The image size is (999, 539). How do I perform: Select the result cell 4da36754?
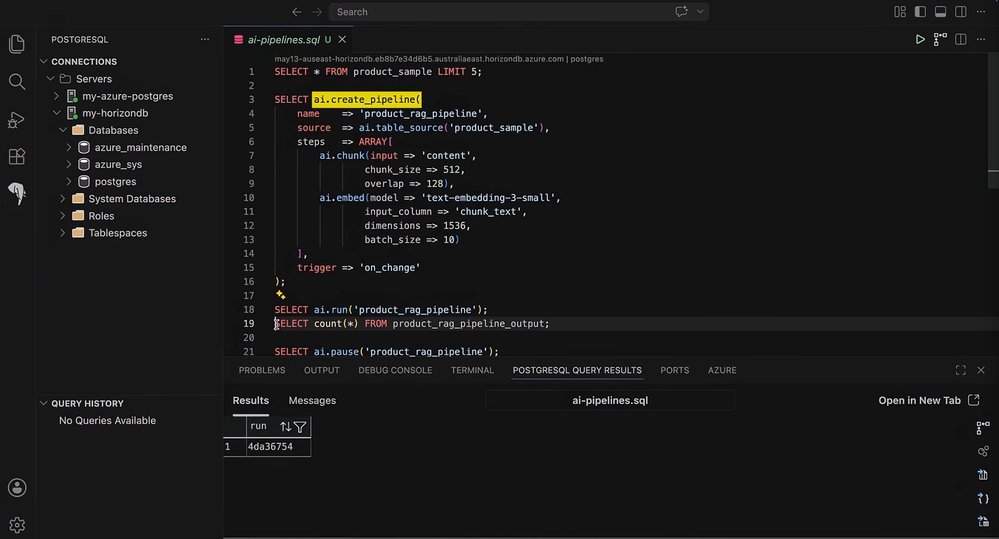tap(278, 447)
